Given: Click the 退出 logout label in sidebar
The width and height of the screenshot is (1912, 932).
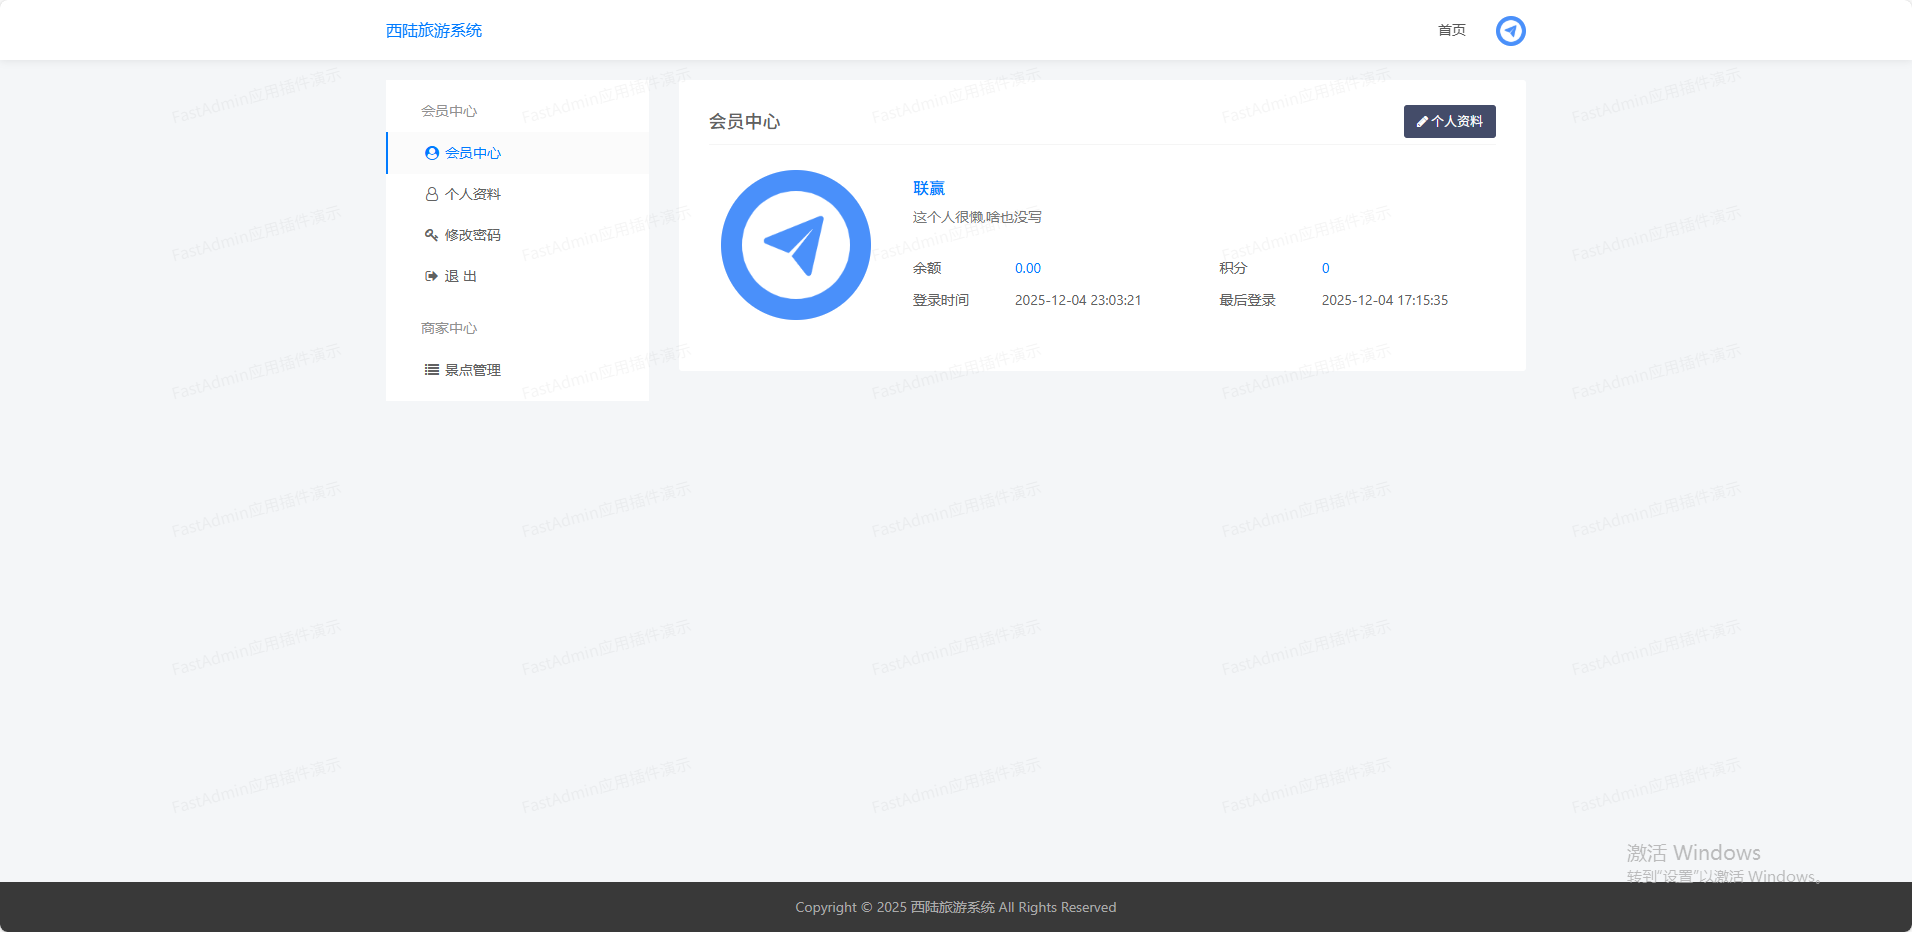Looking at the screenshot, I should click(461, 276).
